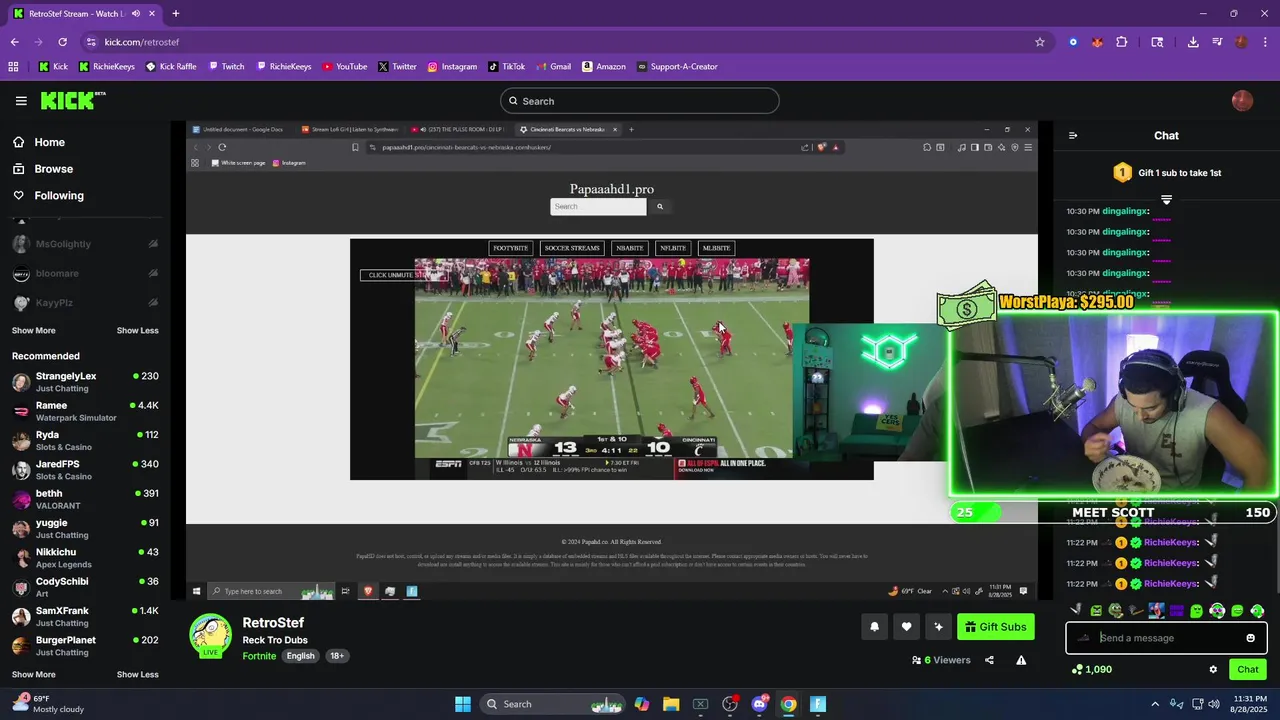
Task: Show less recommended channels
Action: coord(137,675)
